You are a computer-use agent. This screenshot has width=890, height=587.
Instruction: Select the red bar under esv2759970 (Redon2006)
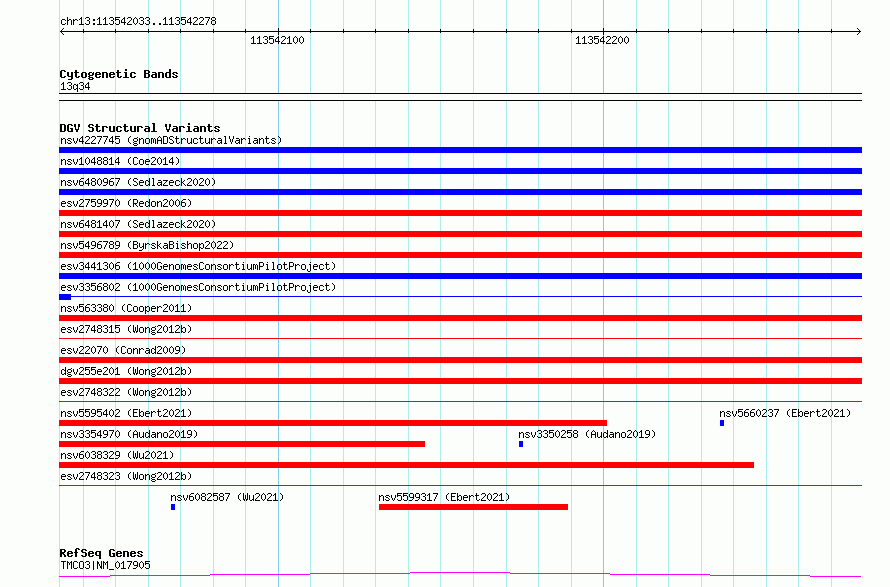pos(460,213)
